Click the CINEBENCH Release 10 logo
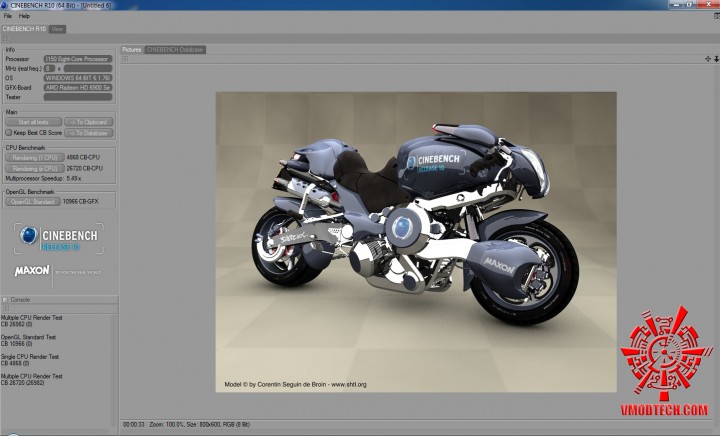Image resolution: width=720 pixels, height=436 pixels. click(x=59, y=238)
